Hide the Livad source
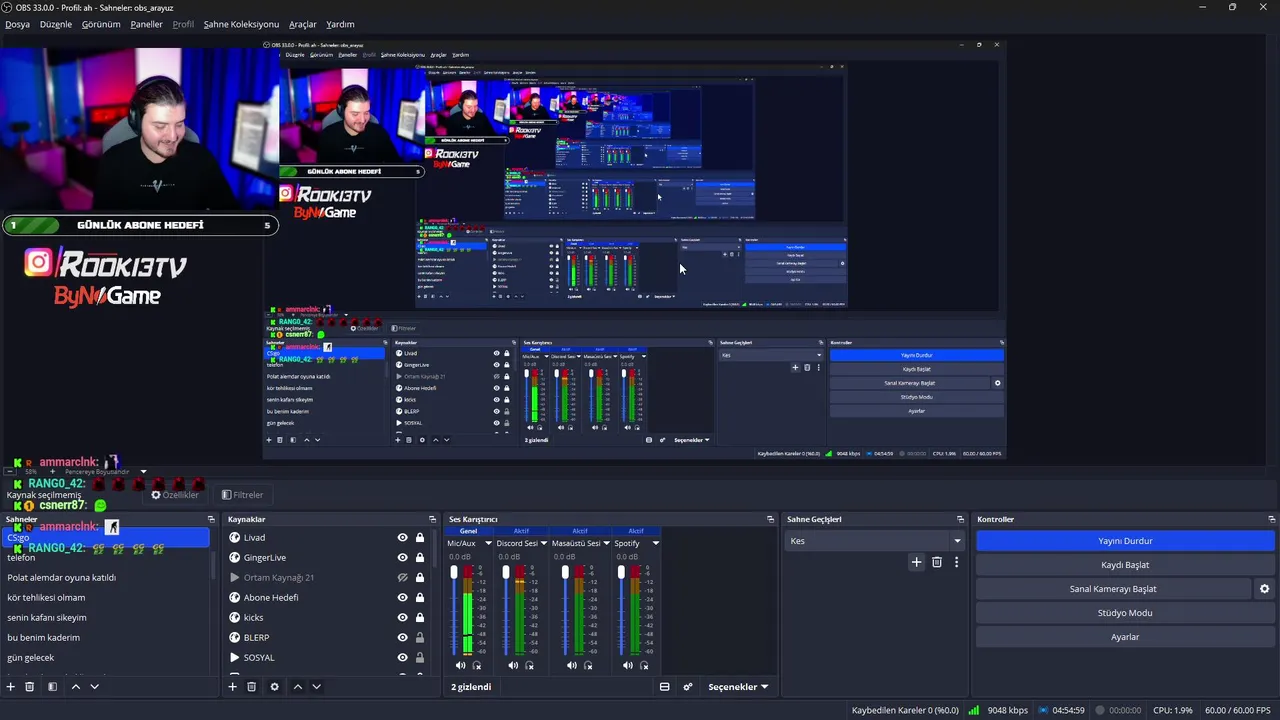Viewport: 1280px width, 720px height. [402, 537]
